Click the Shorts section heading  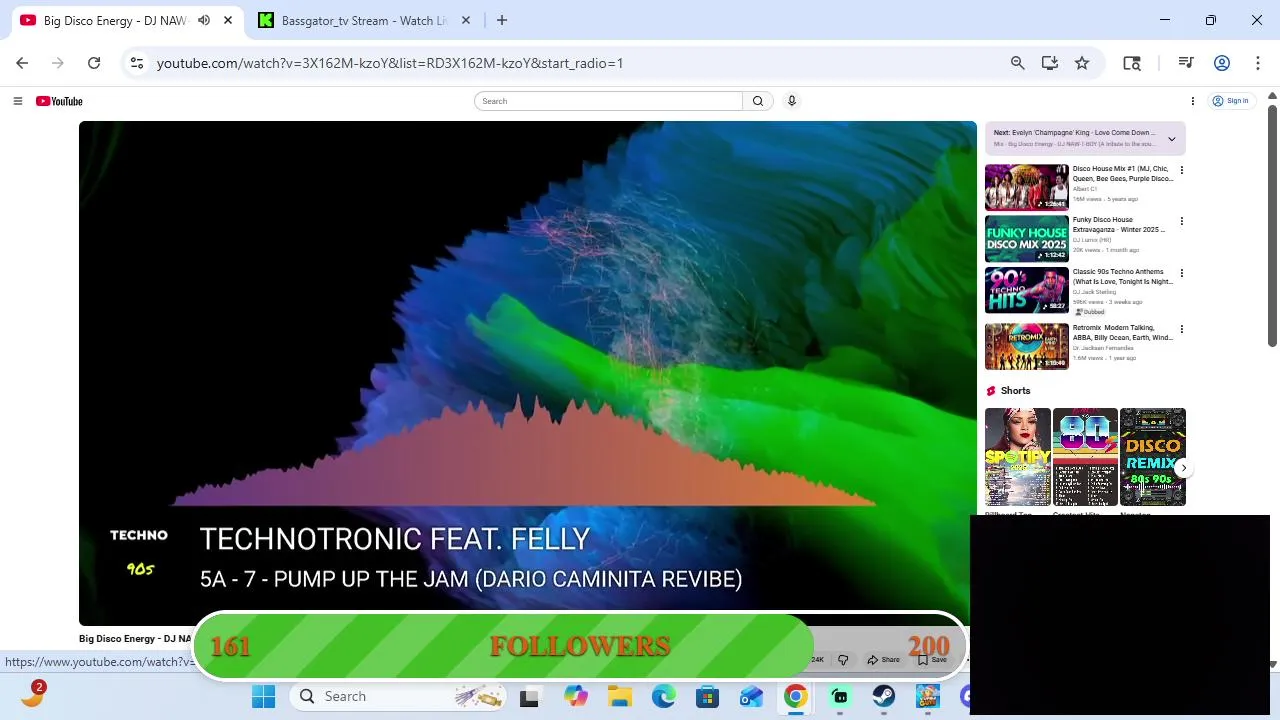coord(1015,391)
